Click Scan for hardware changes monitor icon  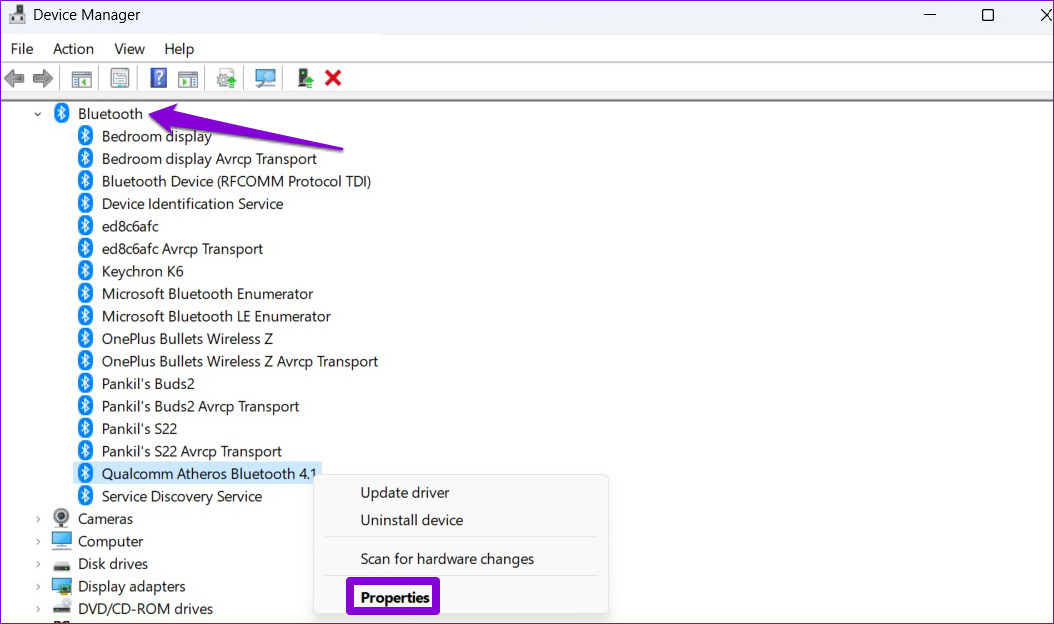click(x=265, y=79)
